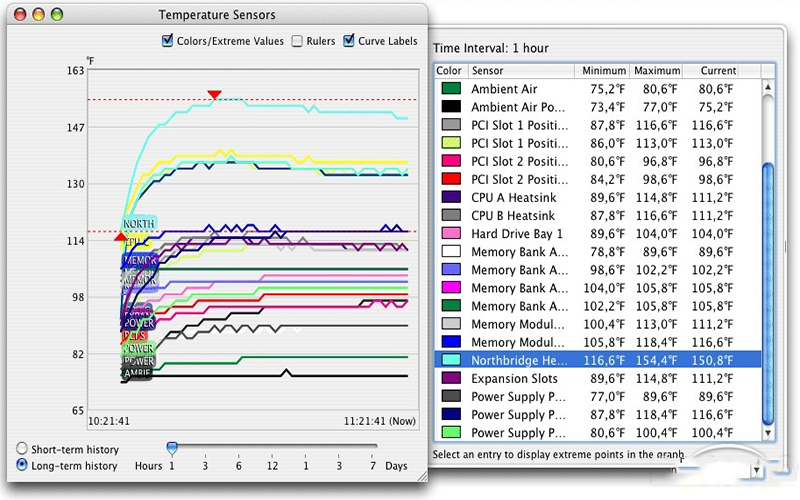Click the red minimum marker triangle on graph
This screenshot has width=800, height=500.
point(120,237)
